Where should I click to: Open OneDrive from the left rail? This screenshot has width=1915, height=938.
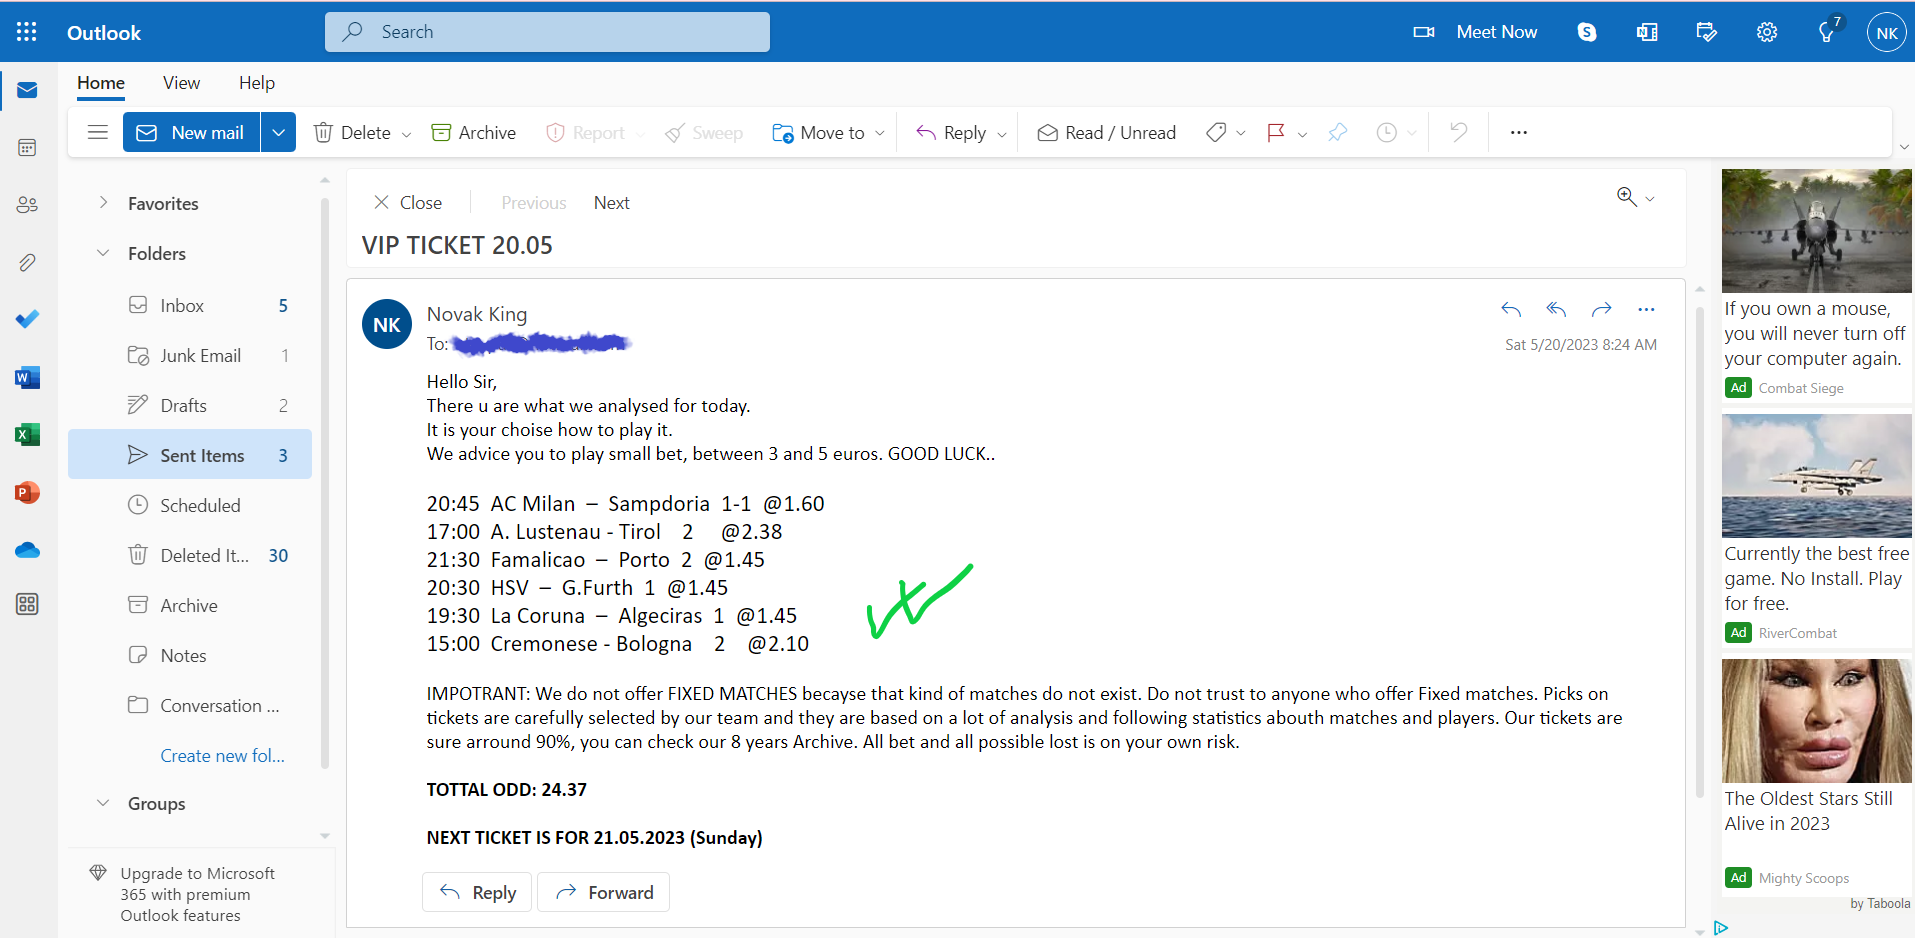coord(27,550)
